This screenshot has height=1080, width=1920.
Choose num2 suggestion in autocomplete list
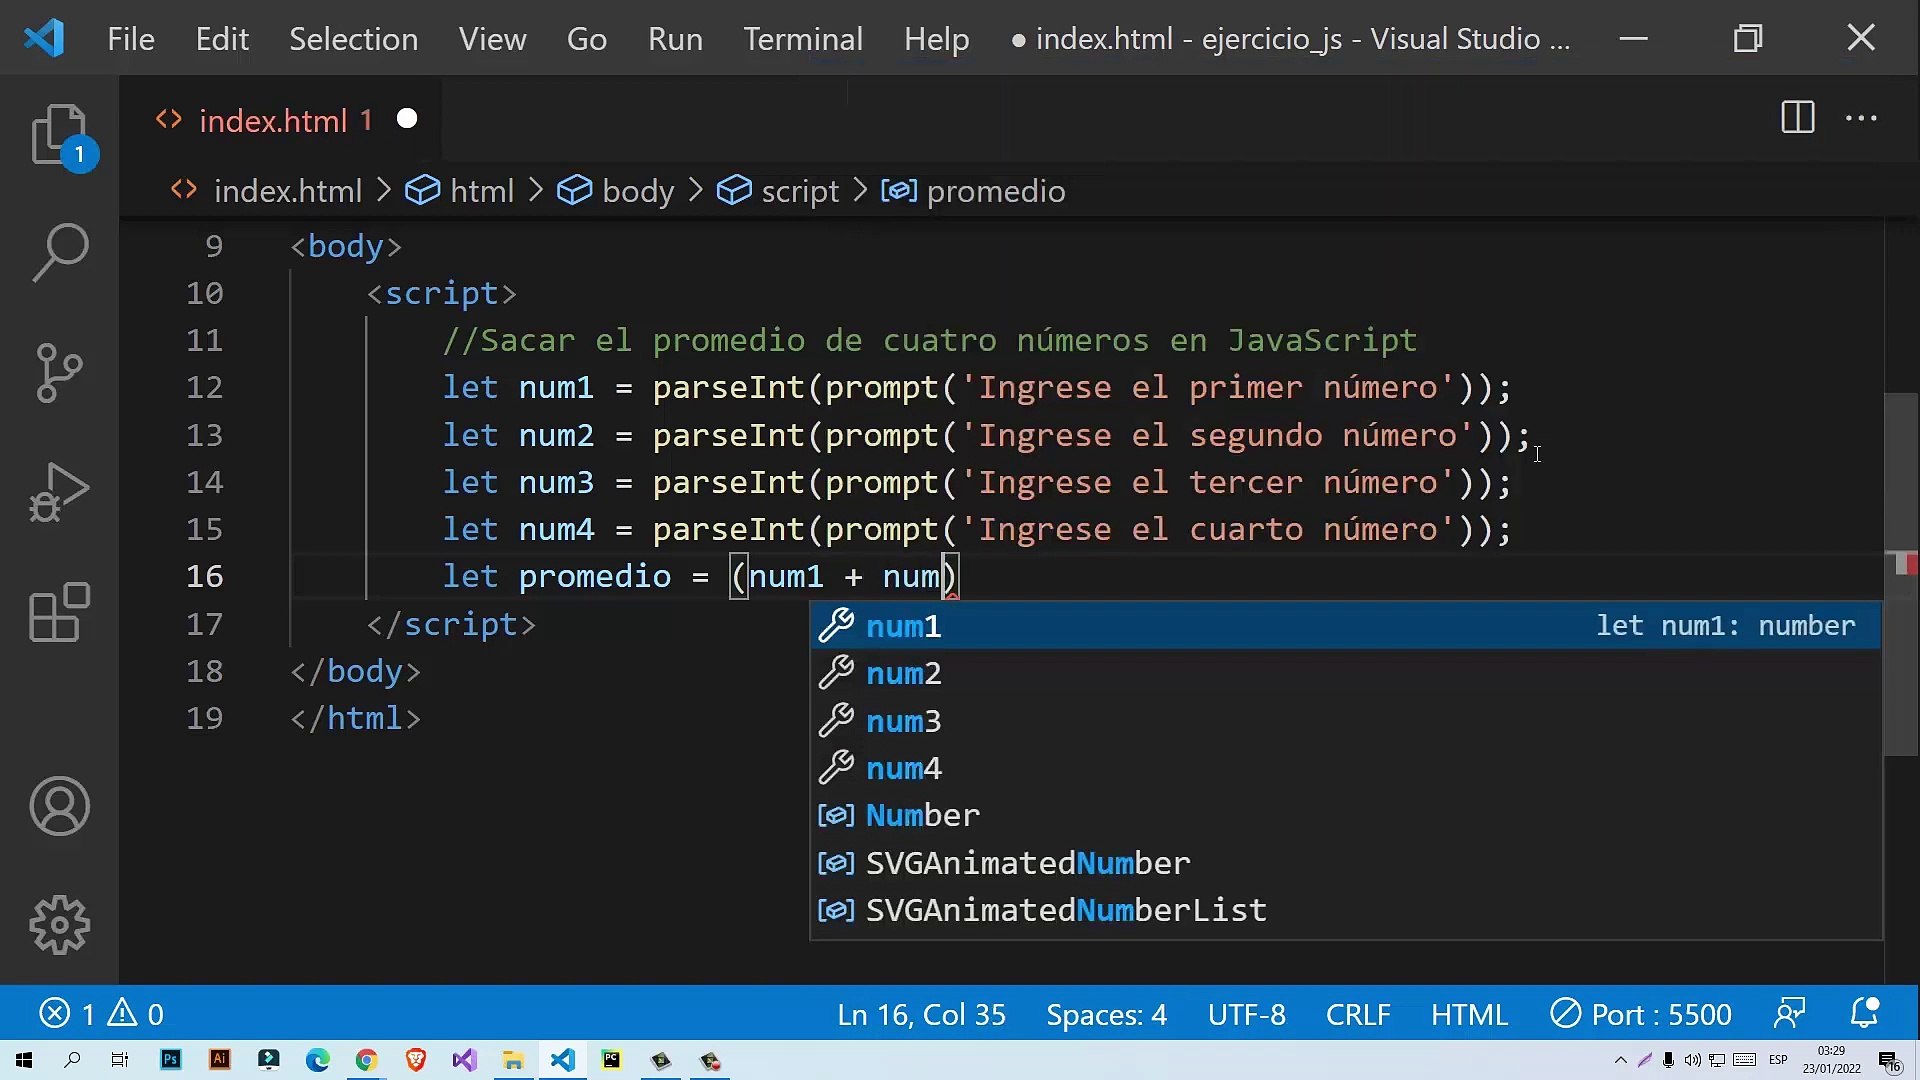(1346, 673)
